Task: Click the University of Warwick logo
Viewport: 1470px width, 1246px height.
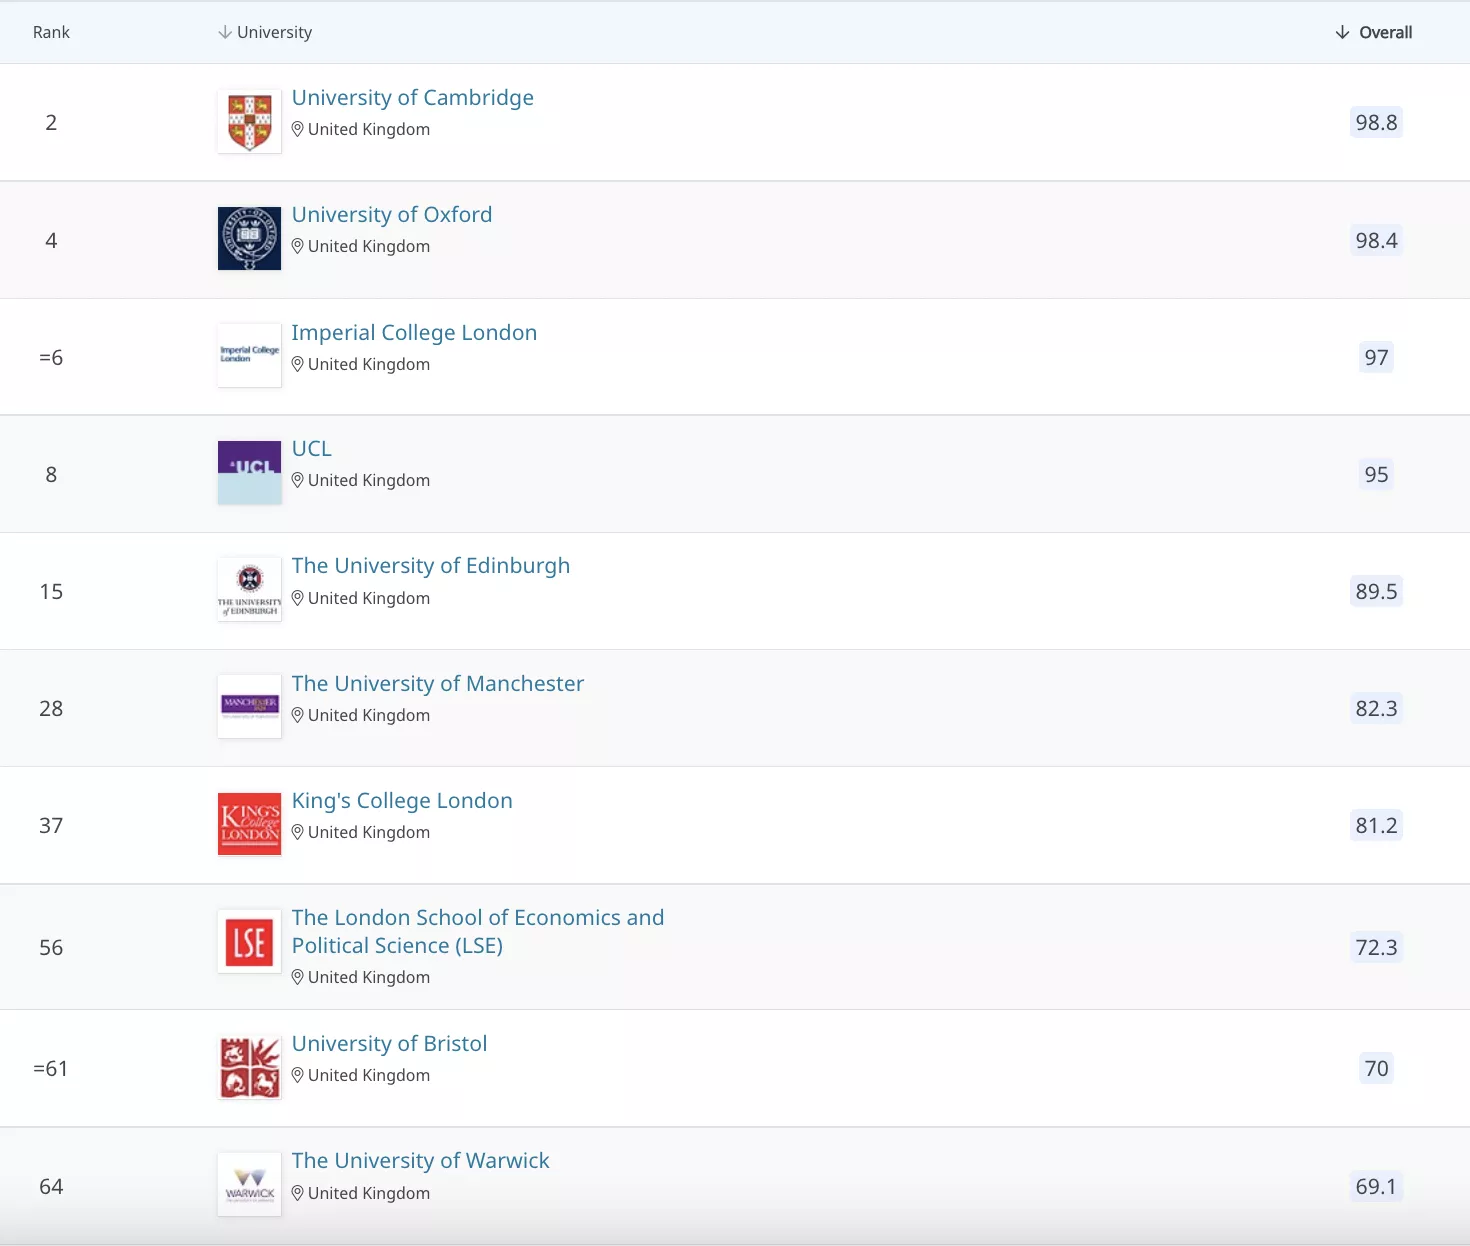Action: tap(249, 1184)
